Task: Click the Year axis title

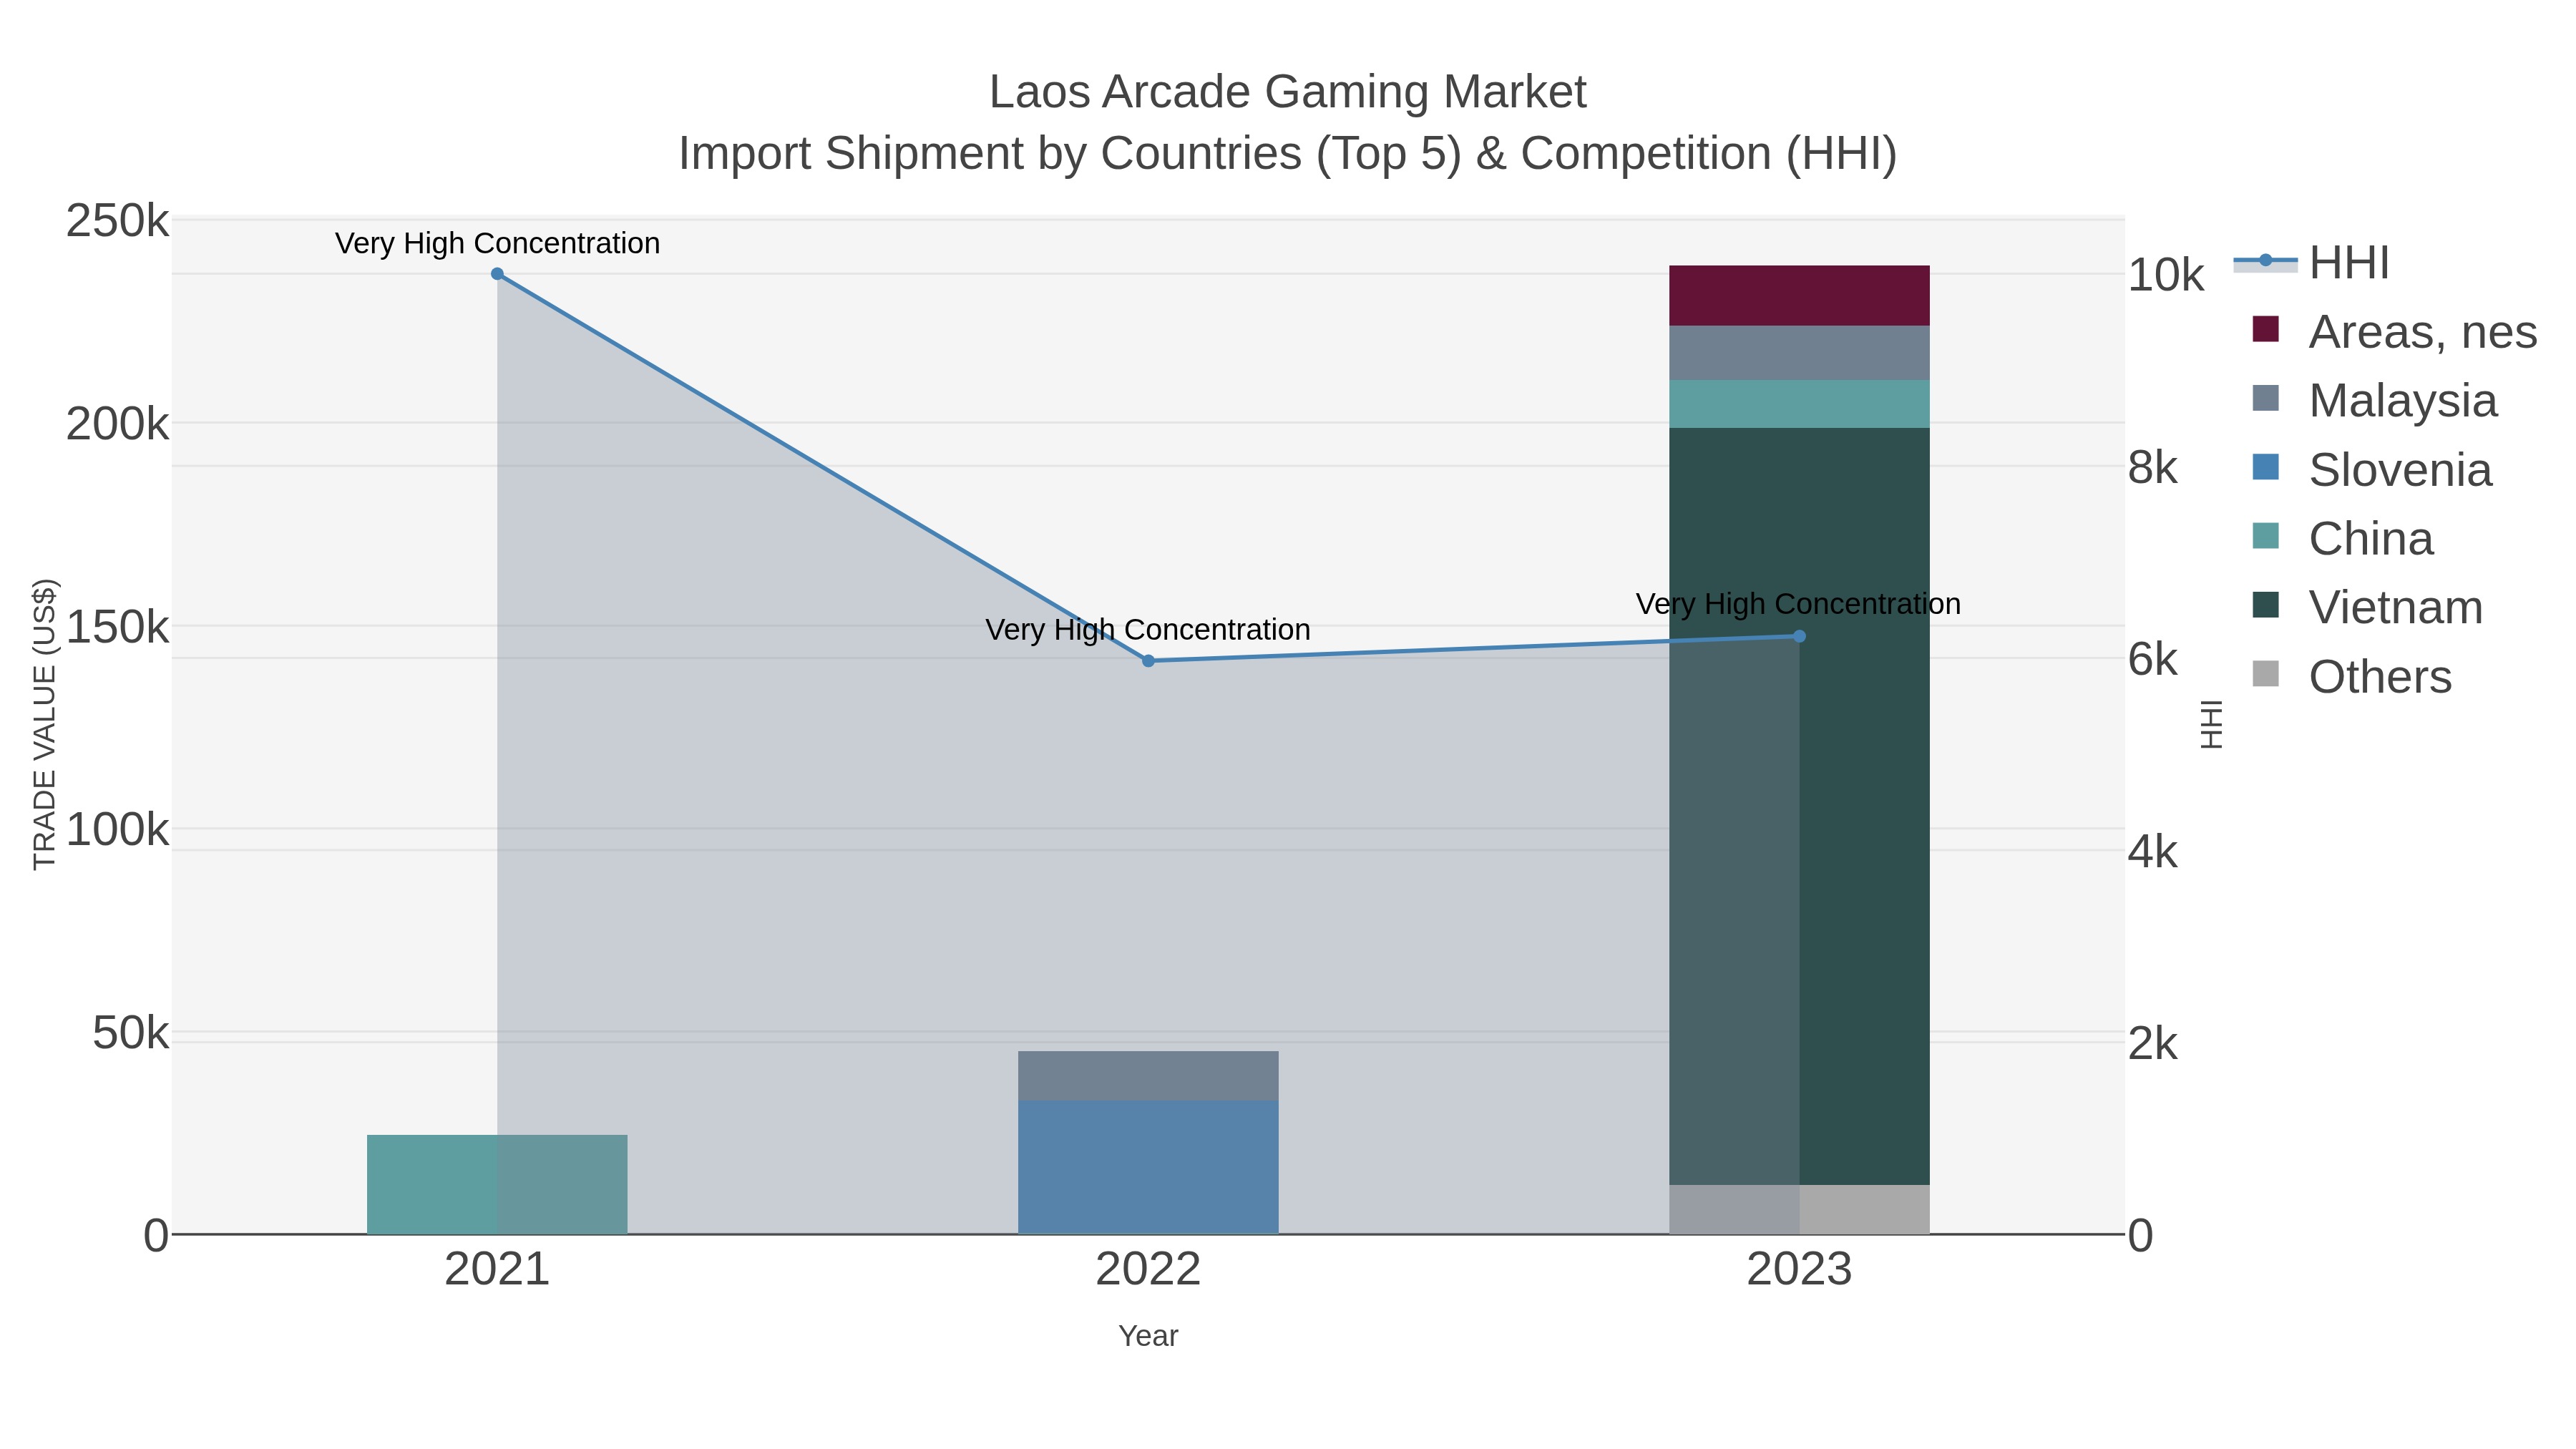Action: [1148, 1336]
